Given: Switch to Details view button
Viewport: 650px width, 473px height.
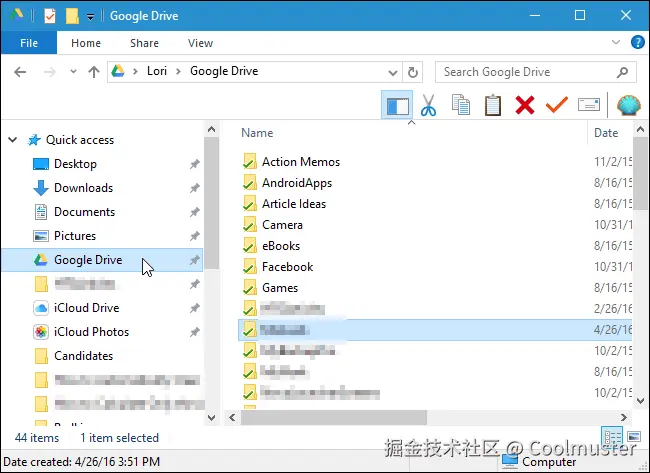Looking at the screenshot, I should 612,436.
